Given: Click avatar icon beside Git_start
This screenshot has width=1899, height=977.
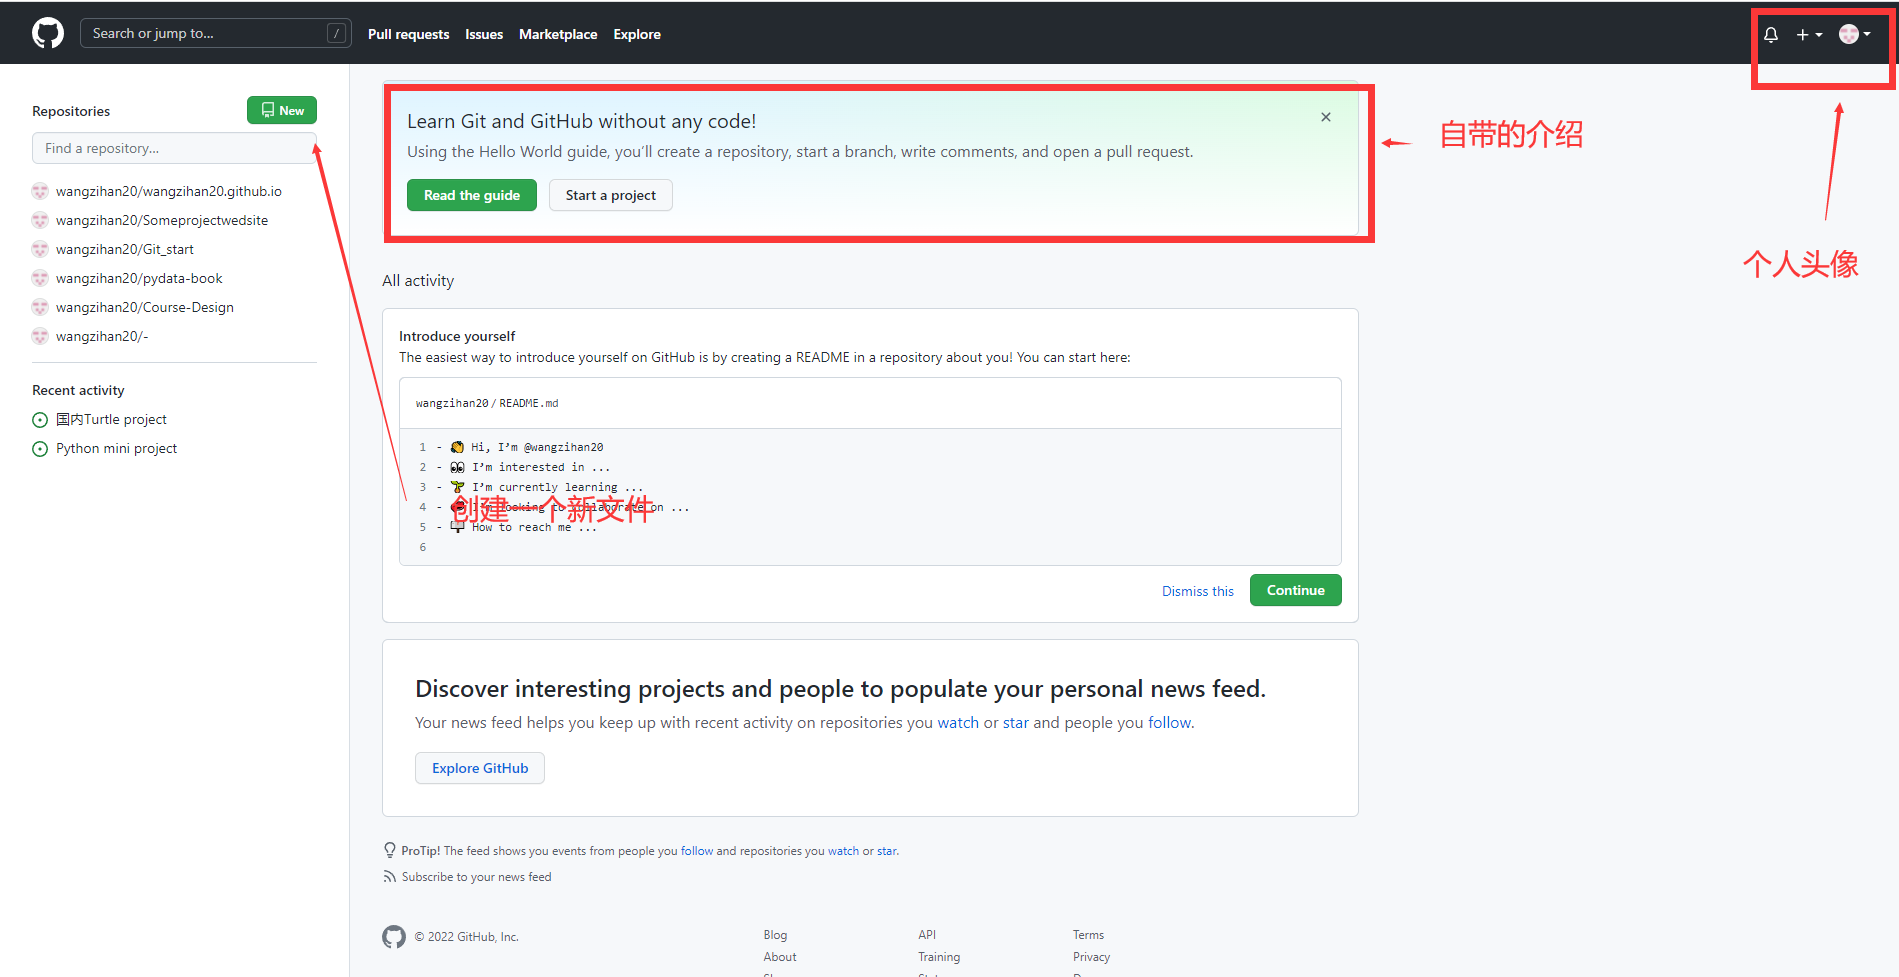Looking at the screenshot, I should 40,249.
